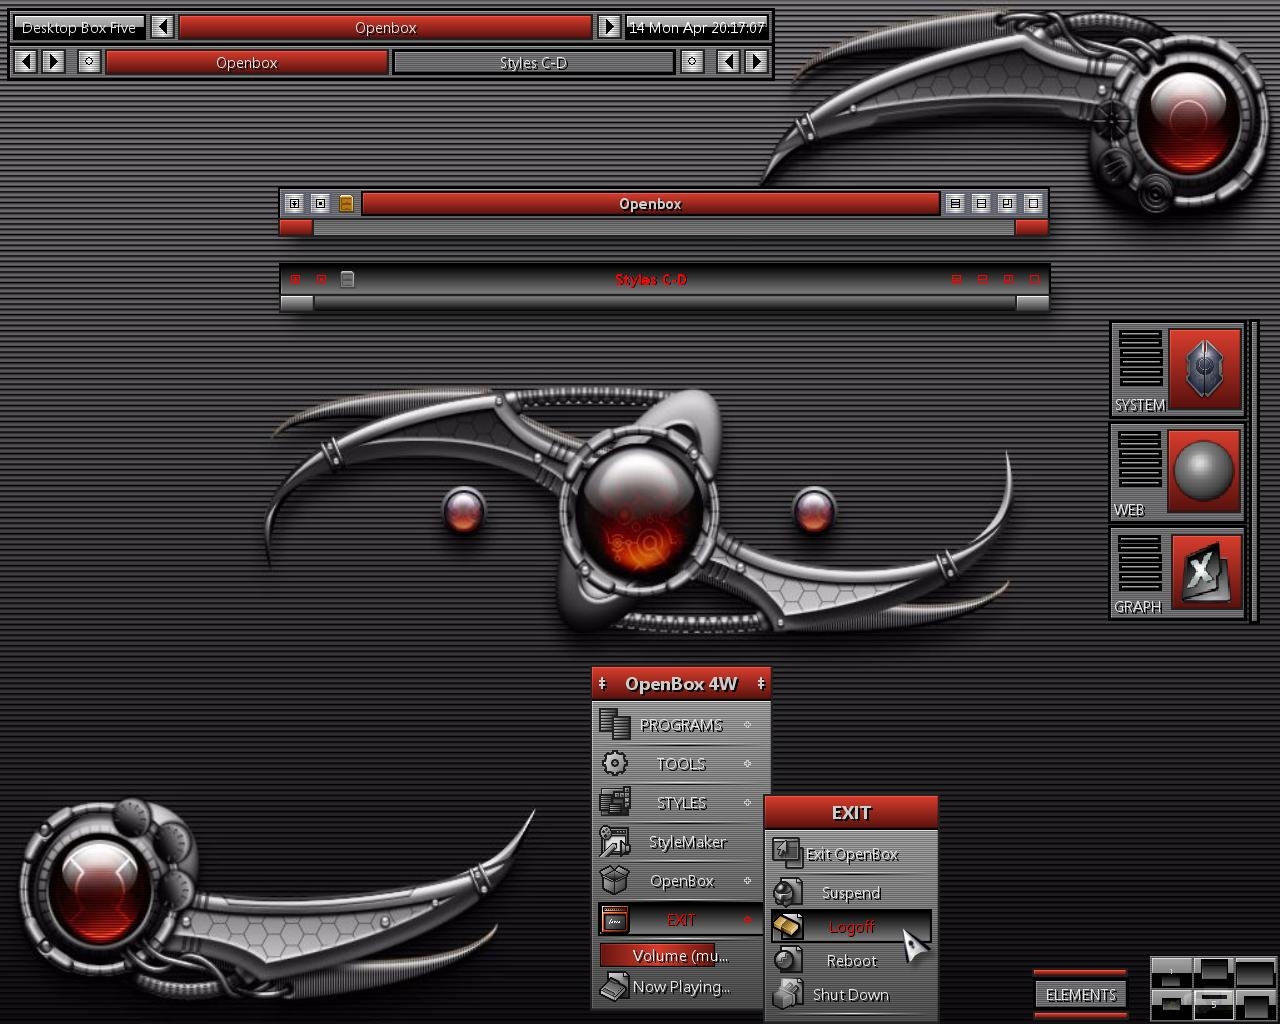Switch to the top-right pager desktop thumbnail

[x=1255, y=971]
